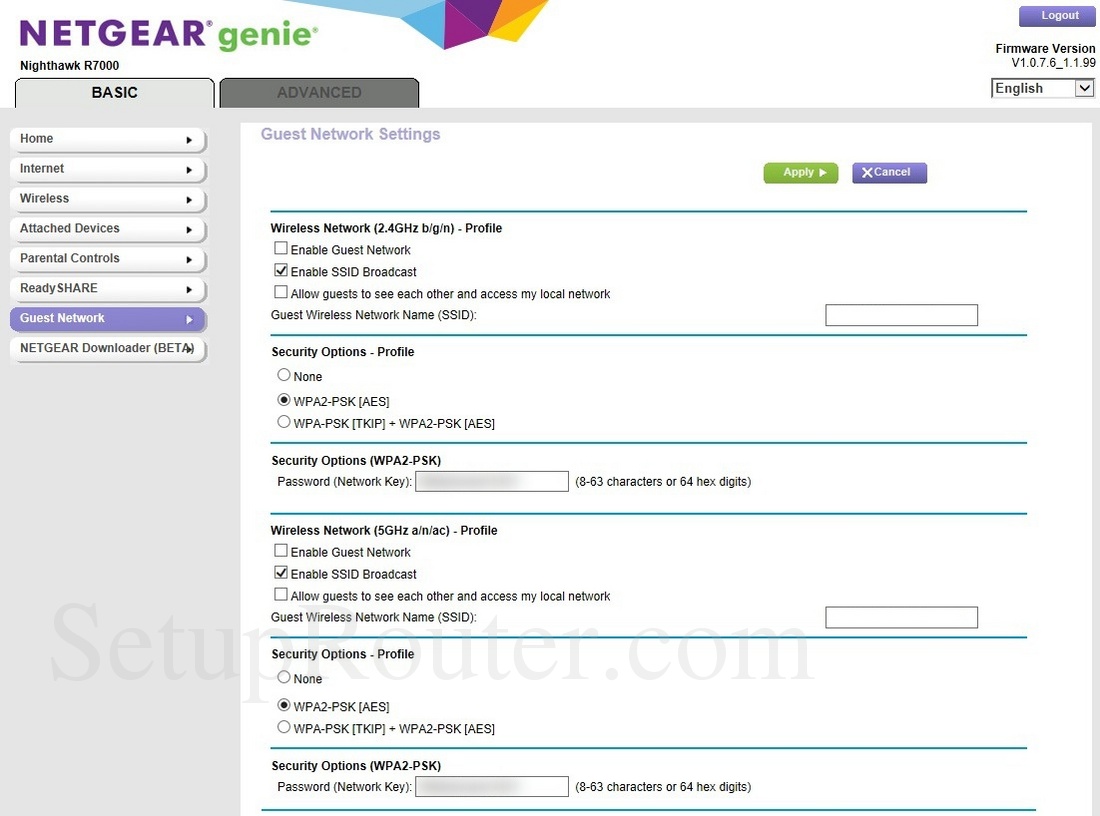Screen dimensions: 1100x816
Task: Open the Guest Network menu item
Action: 108,319
